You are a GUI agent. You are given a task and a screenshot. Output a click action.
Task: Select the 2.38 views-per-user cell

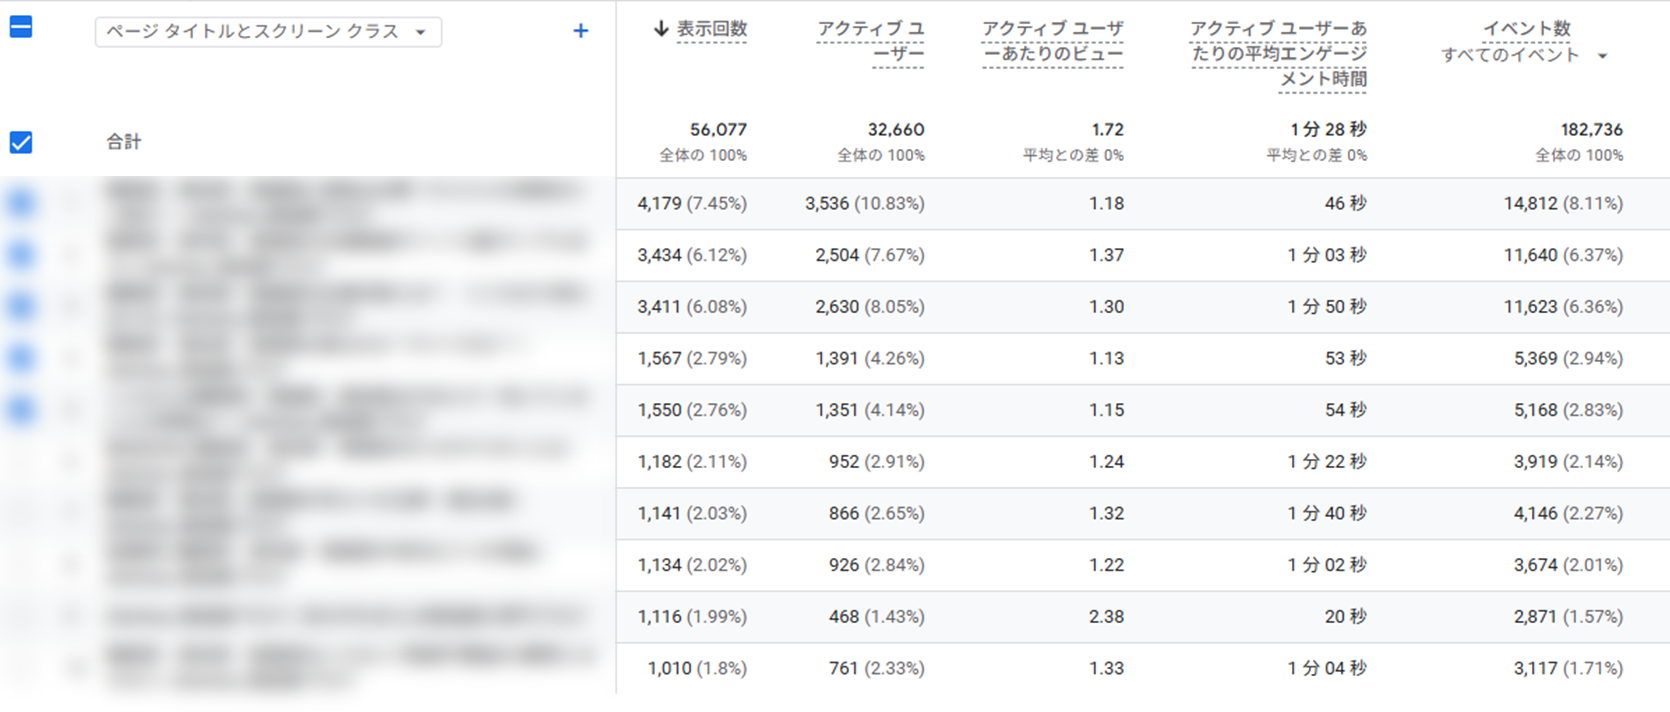point(1106,617)
